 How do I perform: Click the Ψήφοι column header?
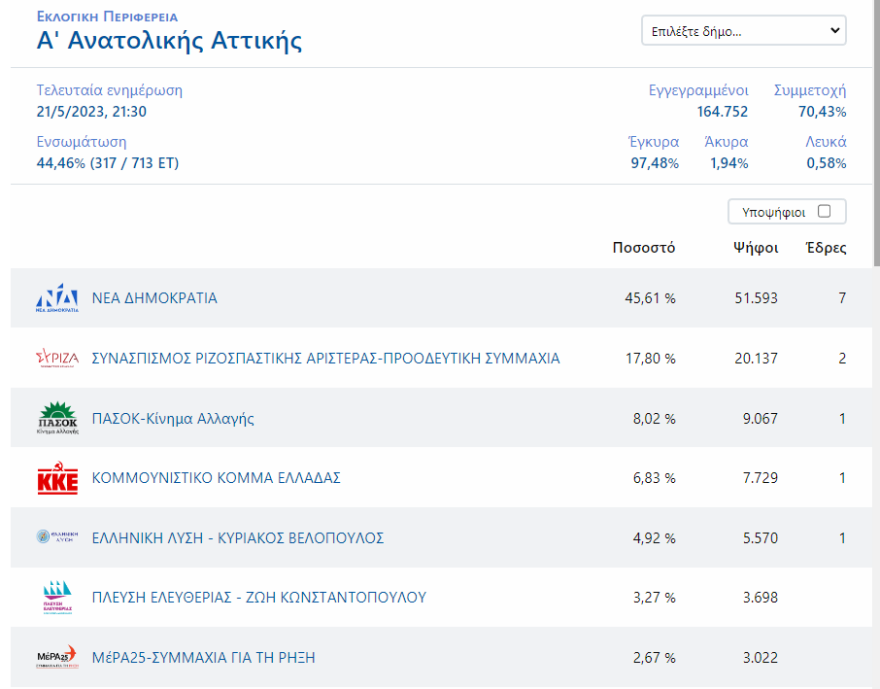[755, 248]
